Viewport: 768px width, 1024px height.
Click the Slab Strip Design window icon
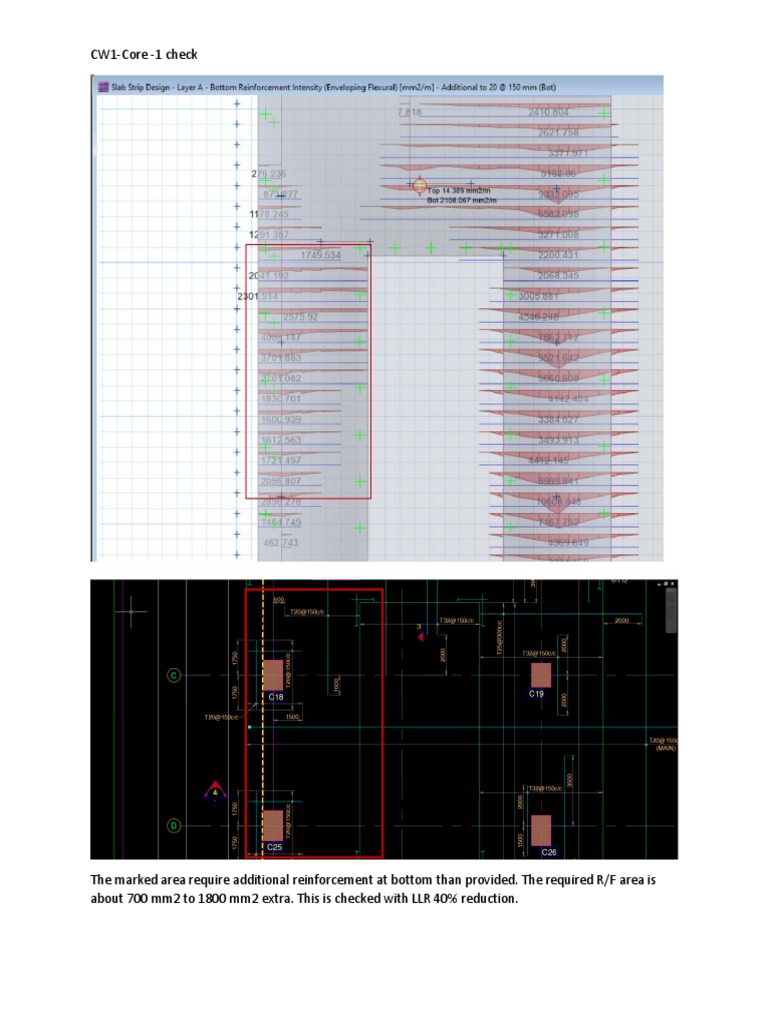click(x=103, y=87)
